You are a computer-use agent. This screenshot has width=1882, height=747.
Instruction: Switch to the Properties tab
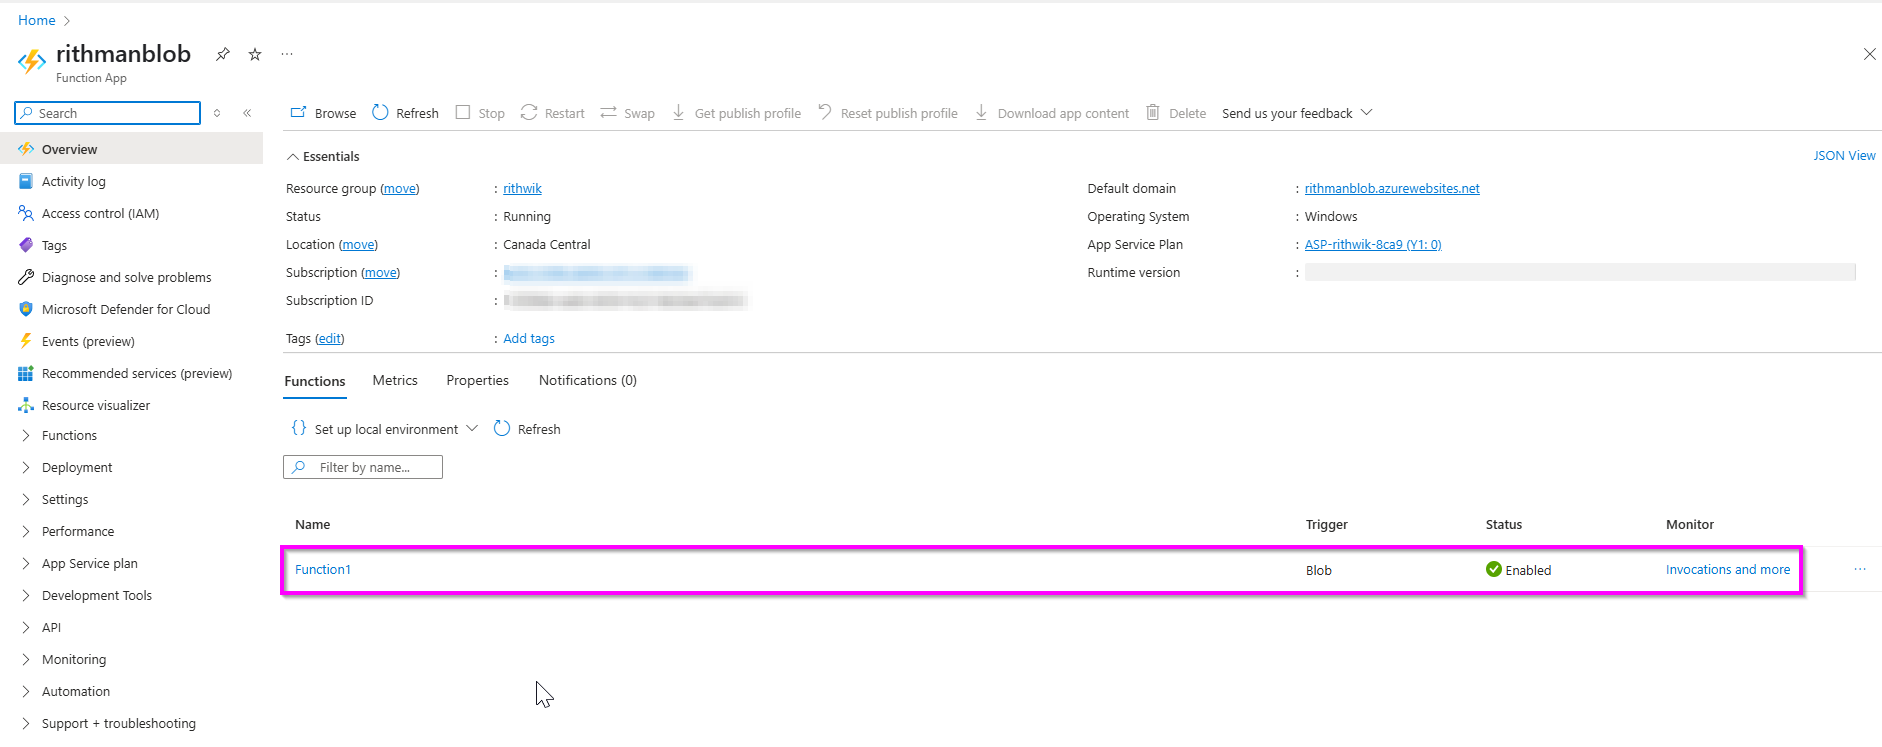pos(477,380)
